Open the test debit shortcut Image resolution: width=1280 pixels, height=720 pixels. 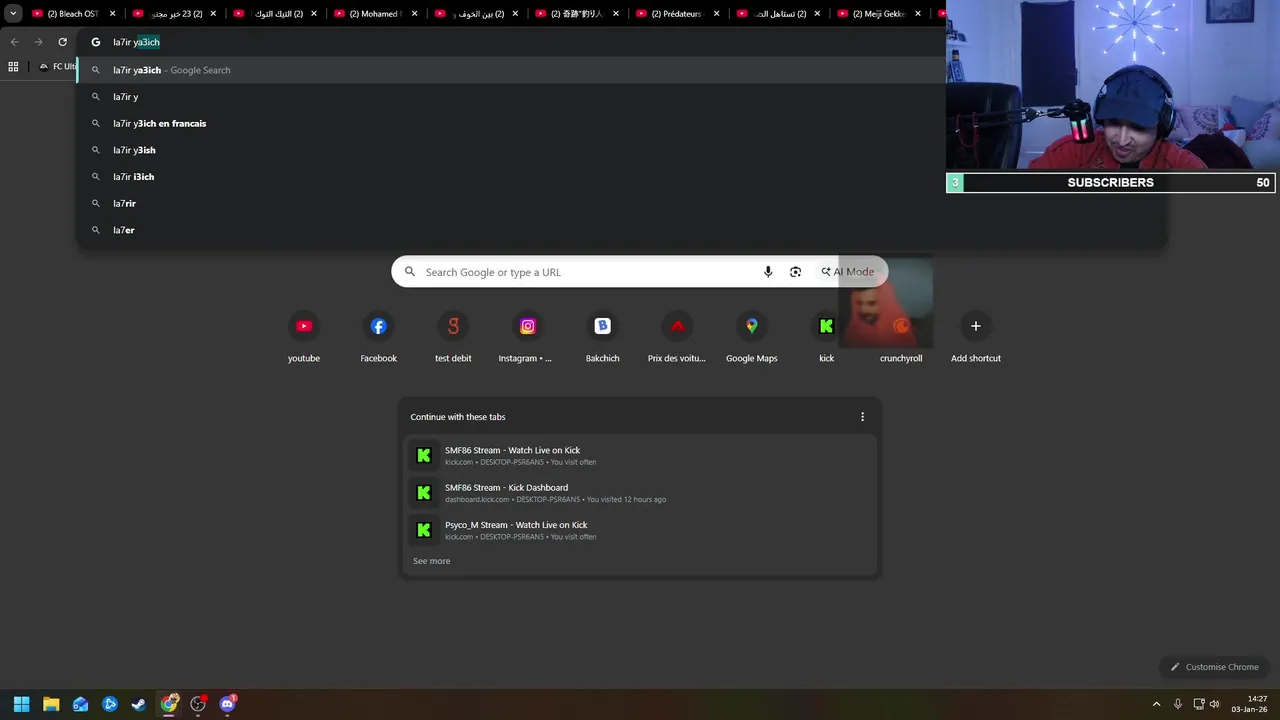pyautogui.click(x=453, y=338)
